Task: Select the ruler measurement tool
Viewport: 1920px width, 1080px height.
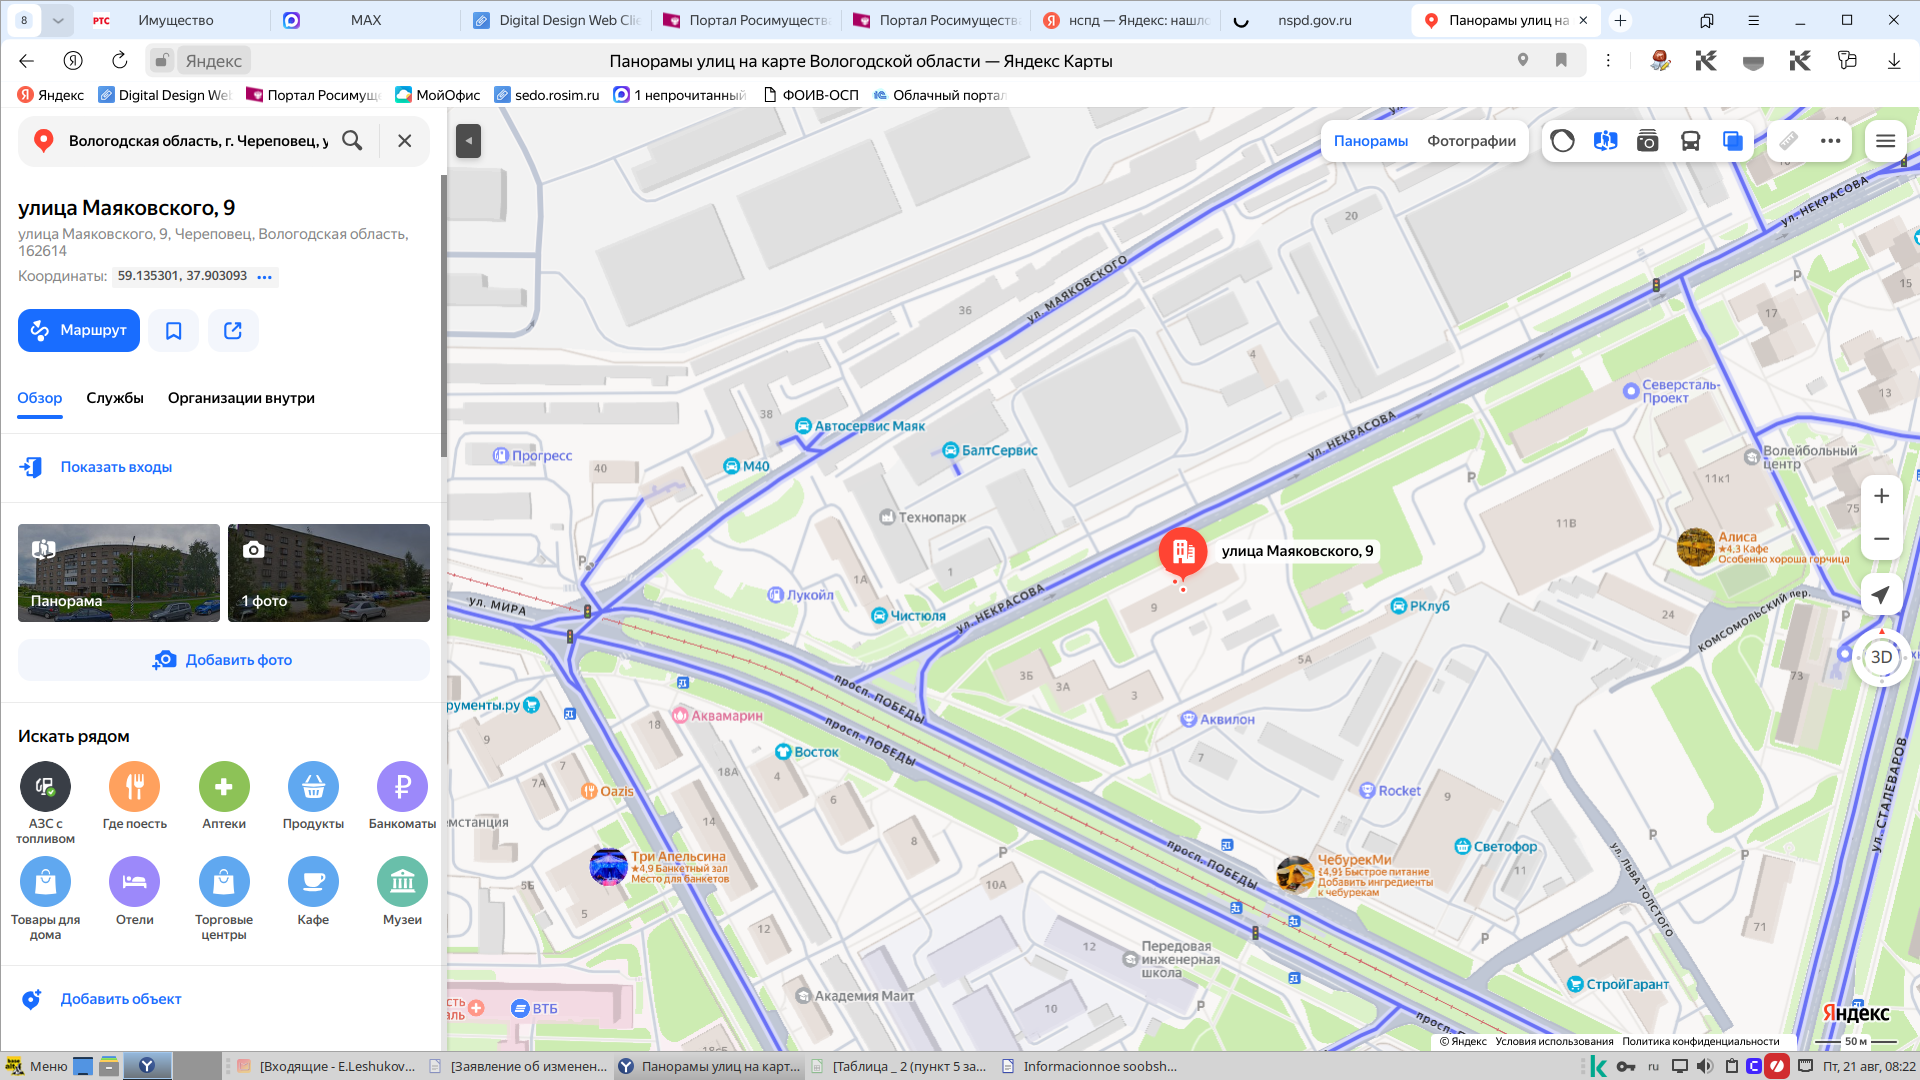Action: tap(1789, 141)
